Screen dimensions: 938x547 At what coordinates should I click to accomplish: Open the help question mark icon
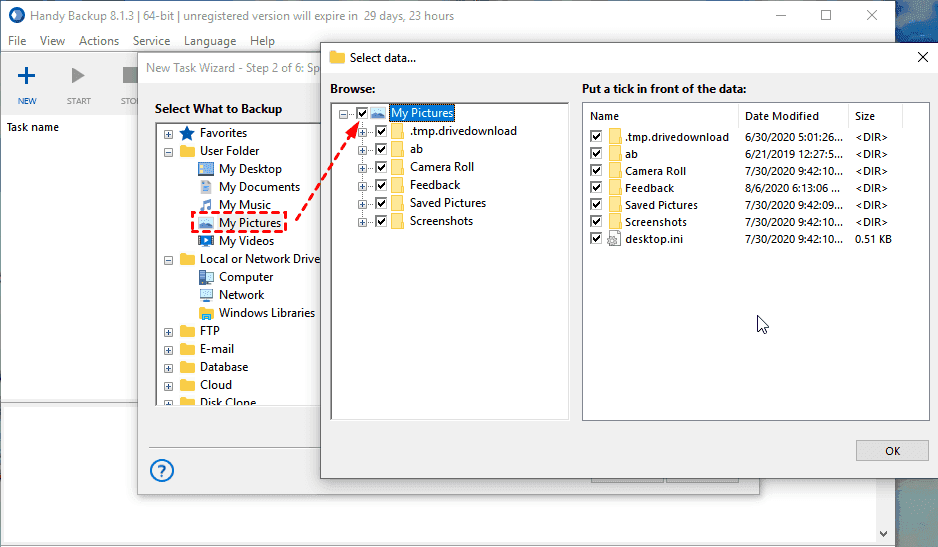[162, 470]
